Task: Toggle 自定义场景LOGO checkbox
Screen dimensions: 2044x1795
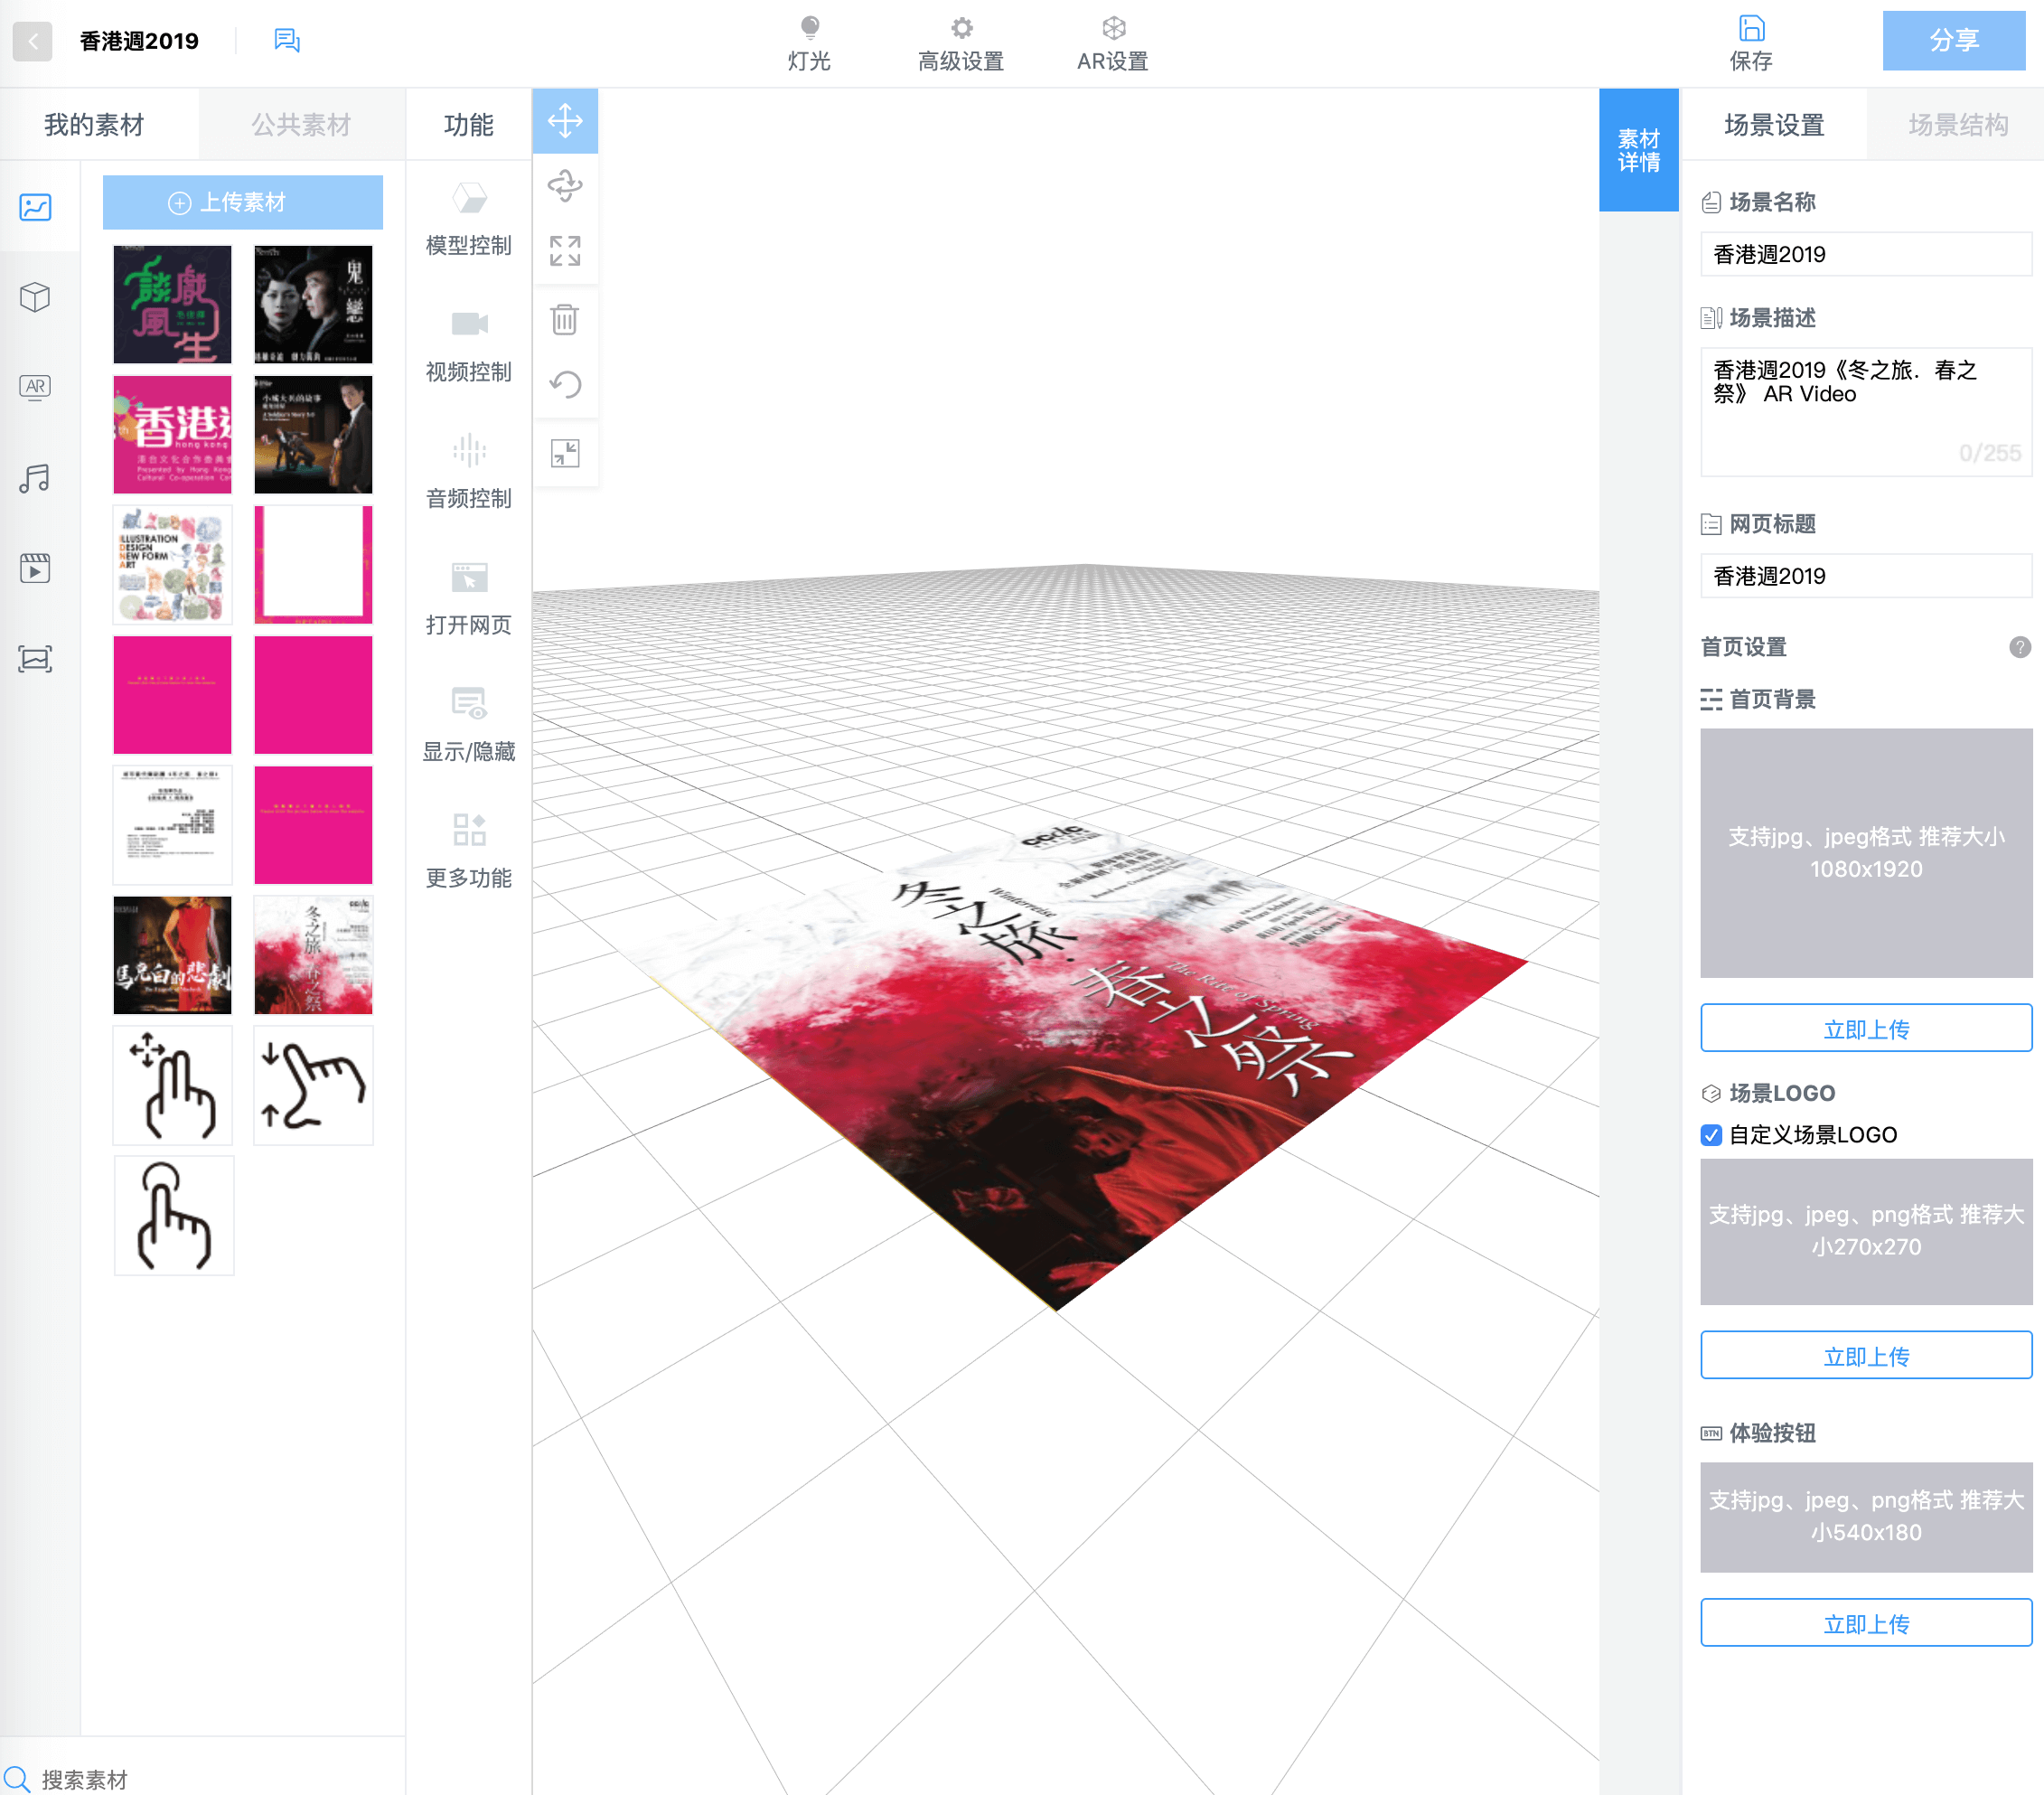Action: tap(1711, 1135)
